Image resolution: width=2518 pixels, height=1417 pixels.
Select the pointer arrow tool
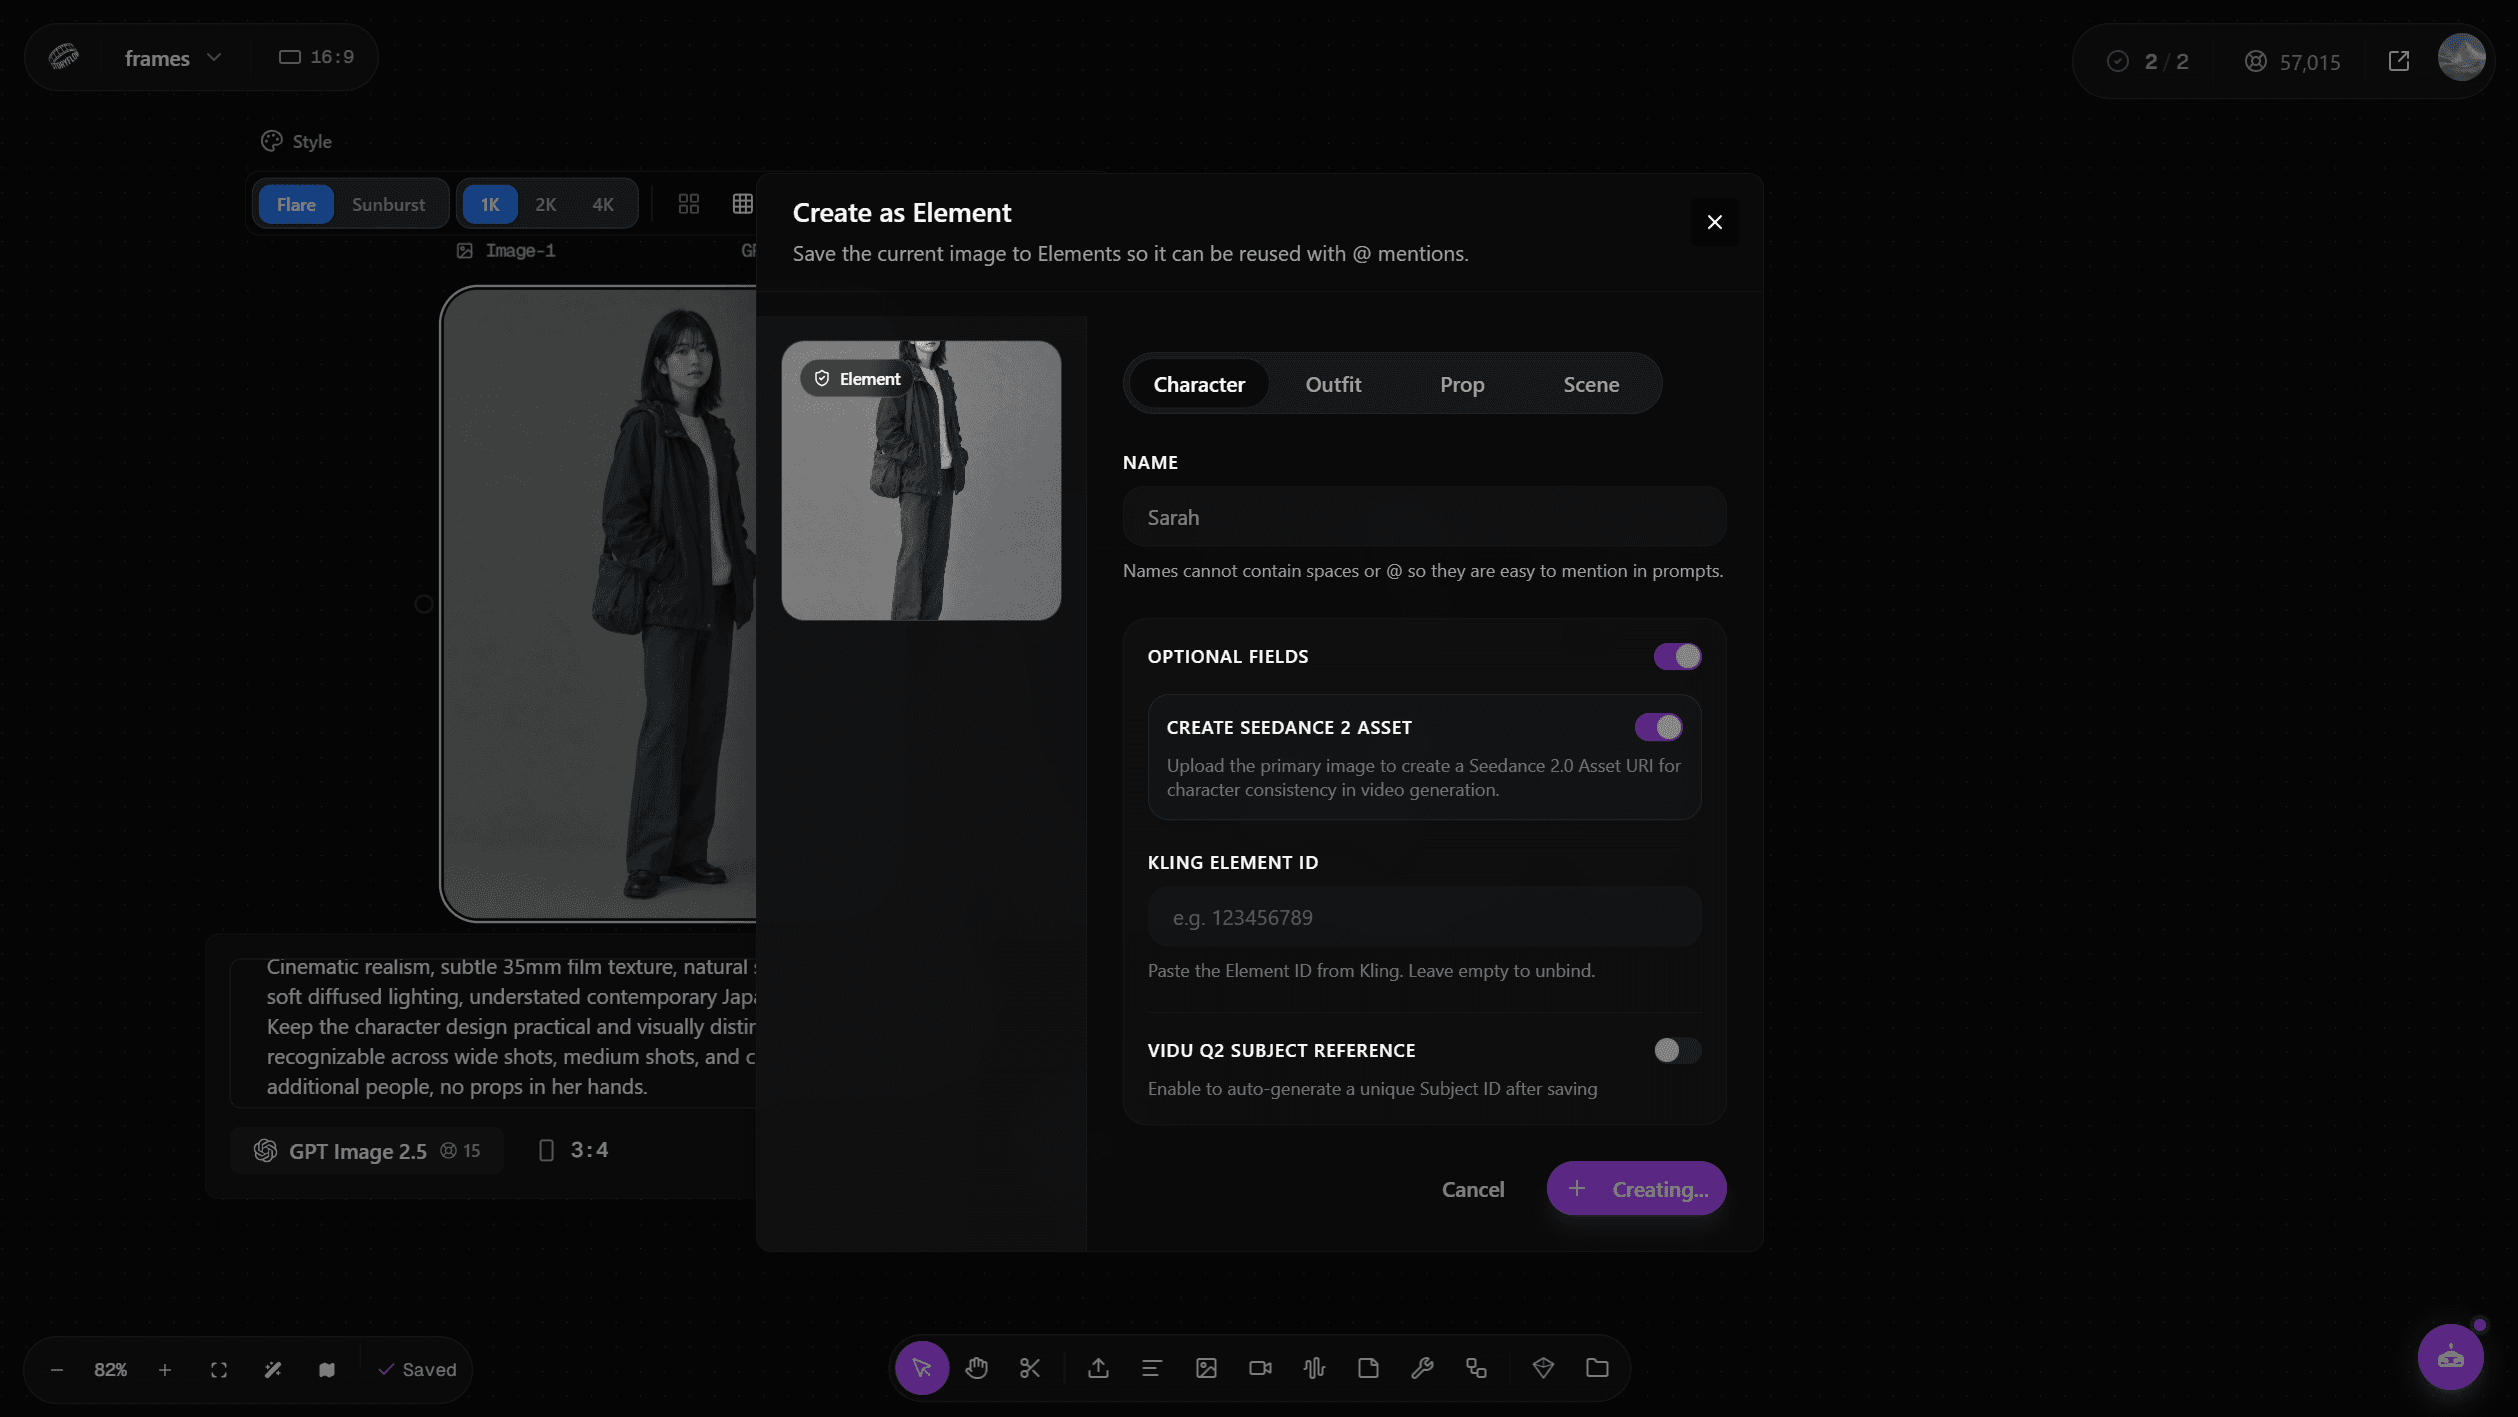tap(921, 1367)
